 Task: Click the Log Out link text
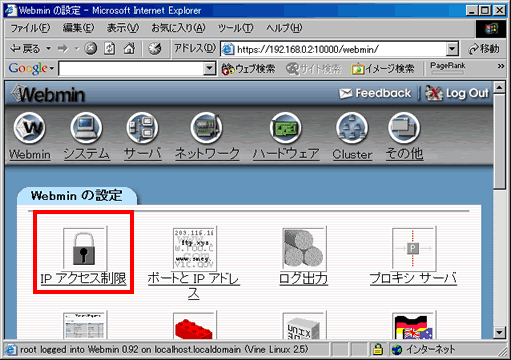coord(467,93)
